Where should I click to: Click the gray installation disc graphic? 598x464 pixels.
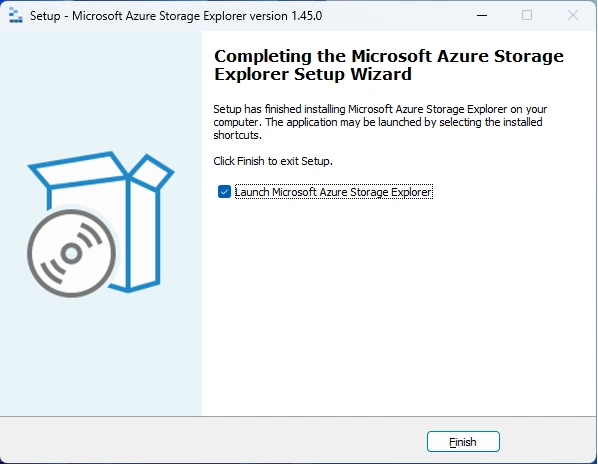tap(72, 253)
